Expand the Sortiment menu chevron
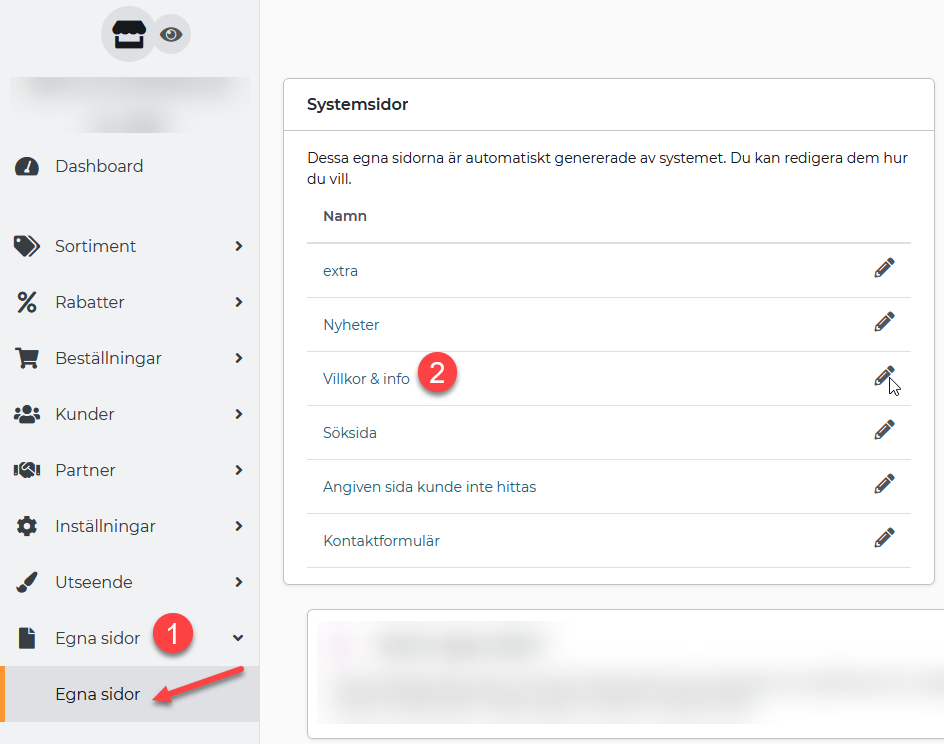This screenshot has width=944, height=744. click(x=238, y=246)
